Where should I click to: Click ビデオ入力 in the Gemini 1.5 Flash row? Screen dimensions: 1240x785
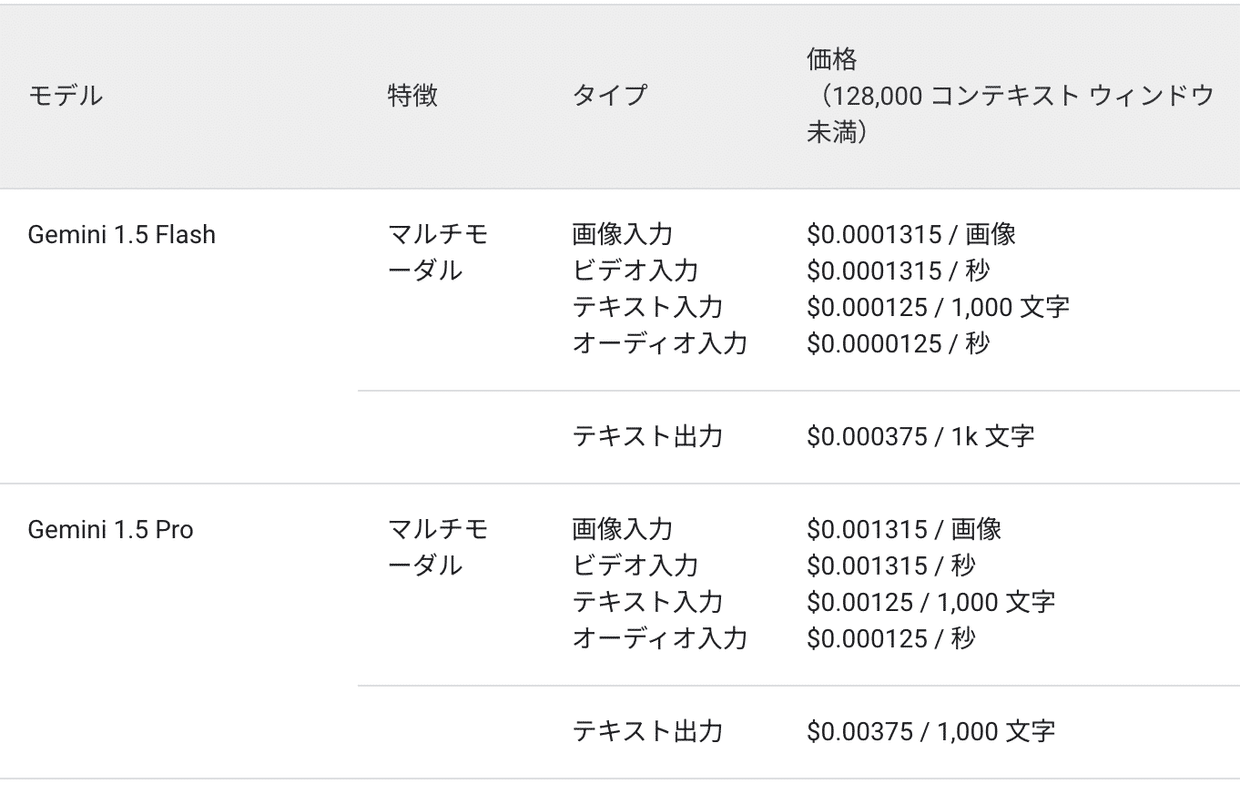[634, 271]
